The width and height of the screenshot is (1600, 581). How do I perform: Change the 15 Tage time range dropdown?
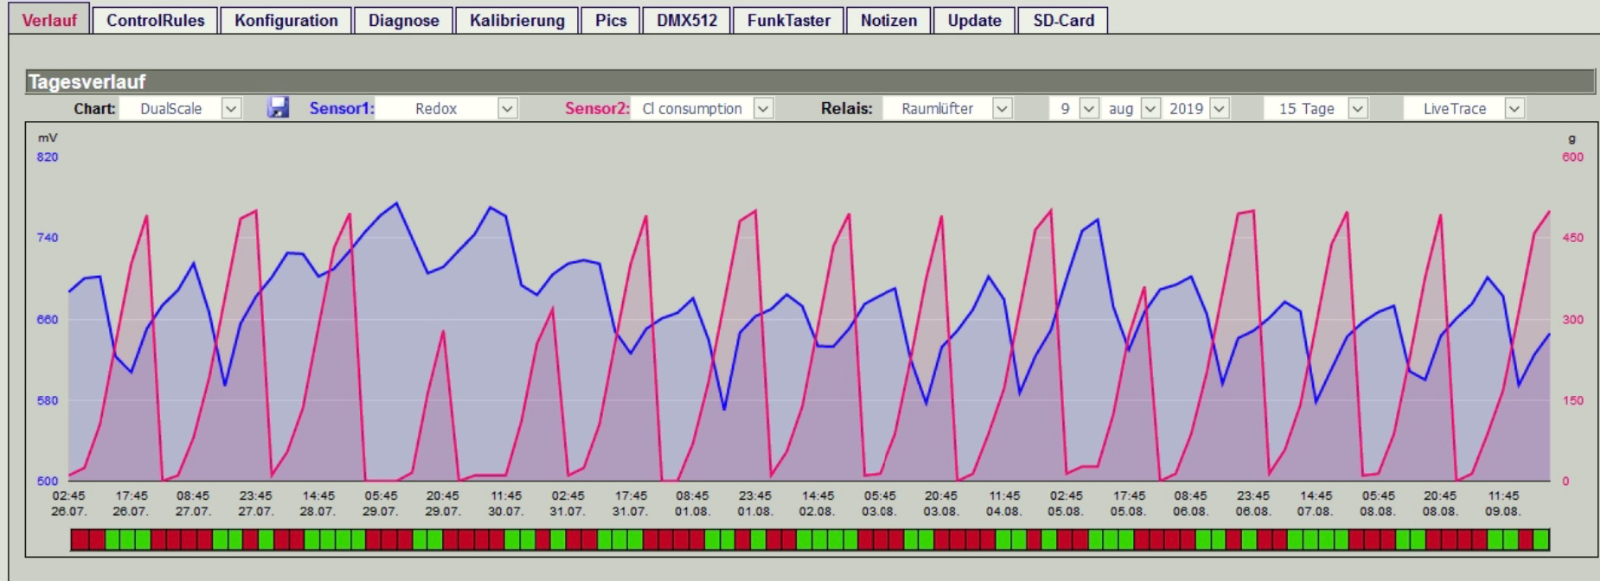point(1316,108)
